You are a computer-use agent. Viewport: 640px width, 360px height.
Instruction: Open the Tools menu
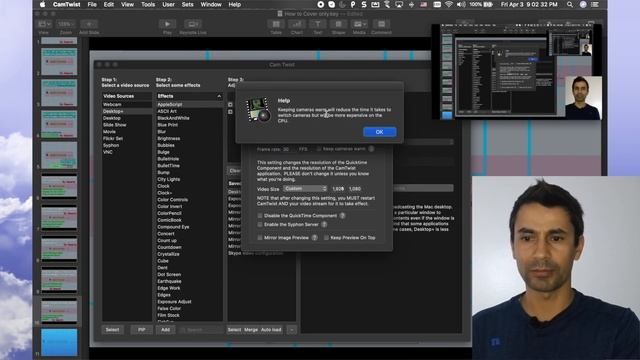pos(148,4)
